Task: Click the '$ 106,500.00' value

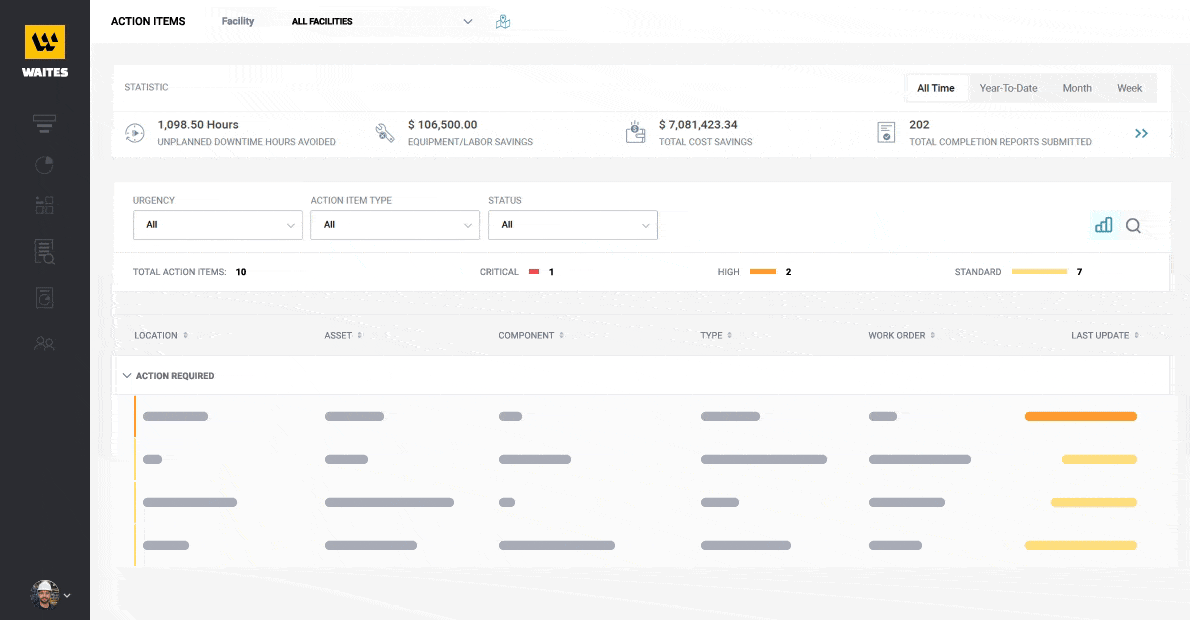Action: (x=442, y=124)
